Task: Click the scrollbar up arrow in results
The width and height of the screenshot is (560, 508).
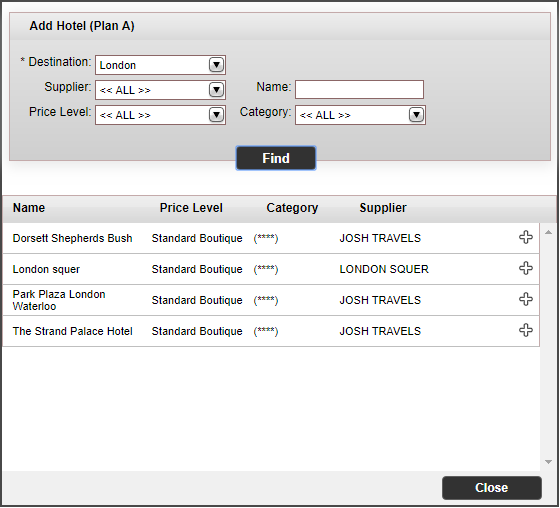Action: pyautogui.click(x=549, y=233)
